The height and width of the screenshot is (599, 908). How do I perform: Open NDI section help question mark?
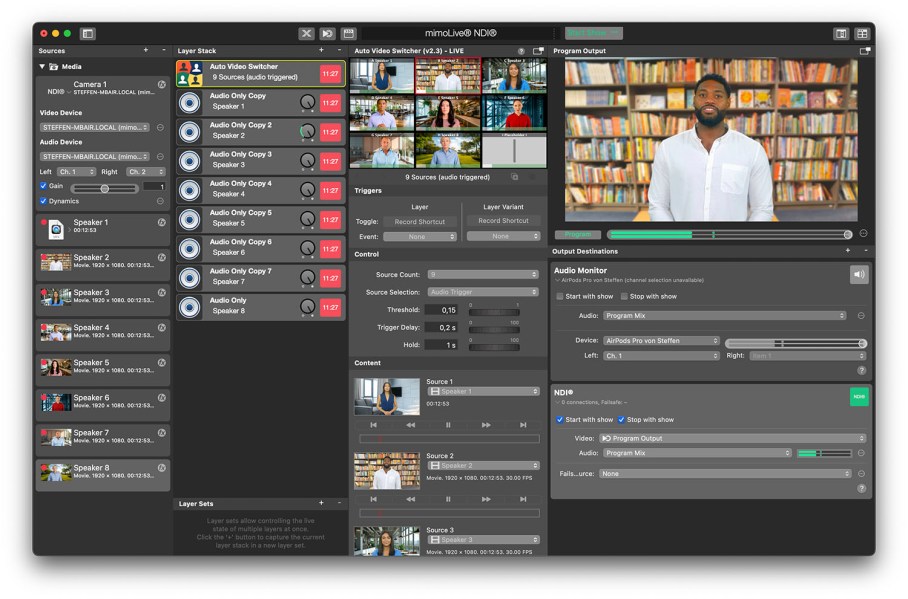coord(862,488)
